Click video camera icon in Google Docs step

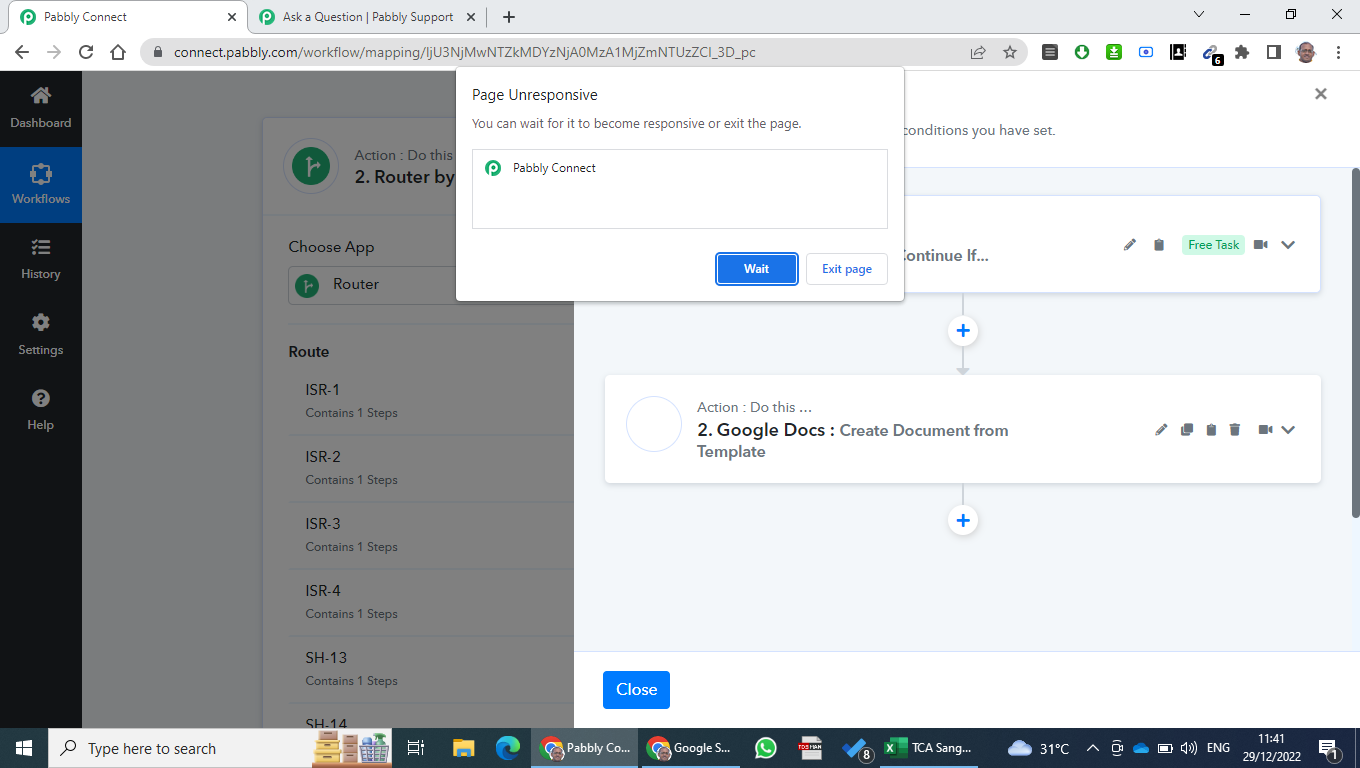(x=1265, y=430)
